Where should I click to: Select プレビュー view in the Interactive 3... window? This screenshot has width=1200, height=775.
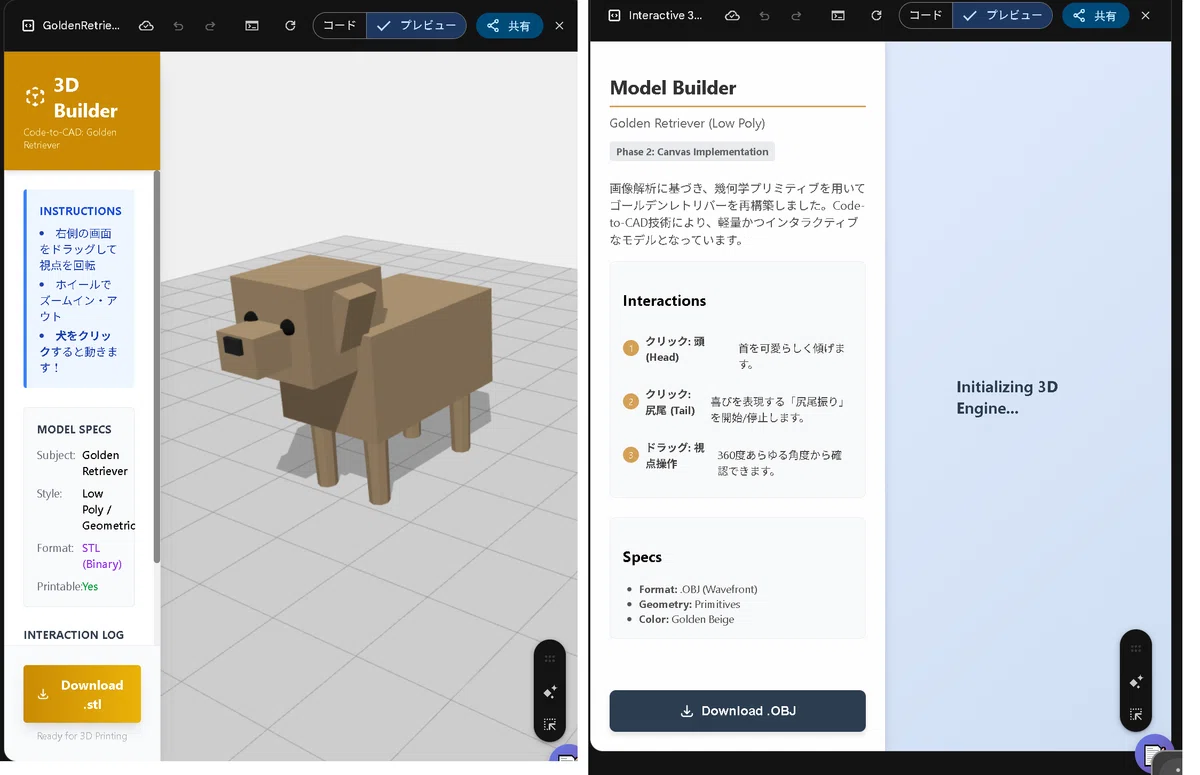tap(1002, 16)
